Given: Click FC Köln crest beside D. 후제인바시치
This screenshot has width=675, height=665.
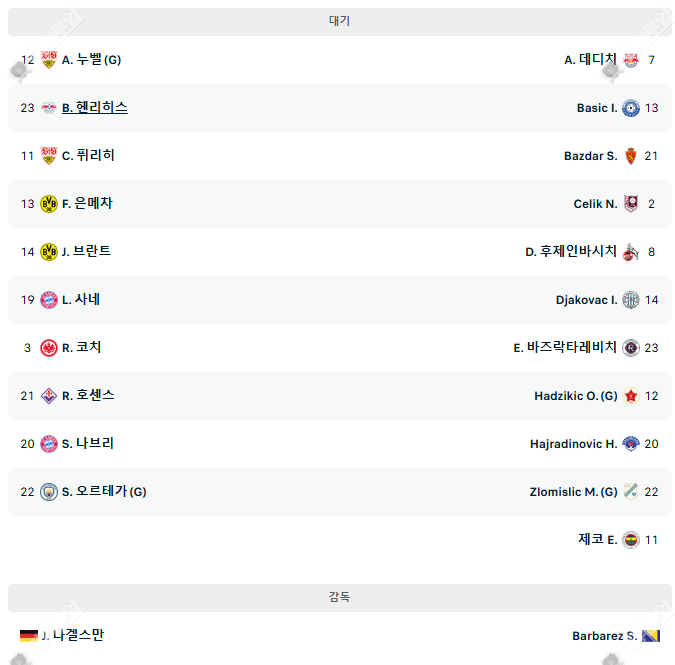Looking at the screenshot, I should pyautogui.click(x=631, y=252).
